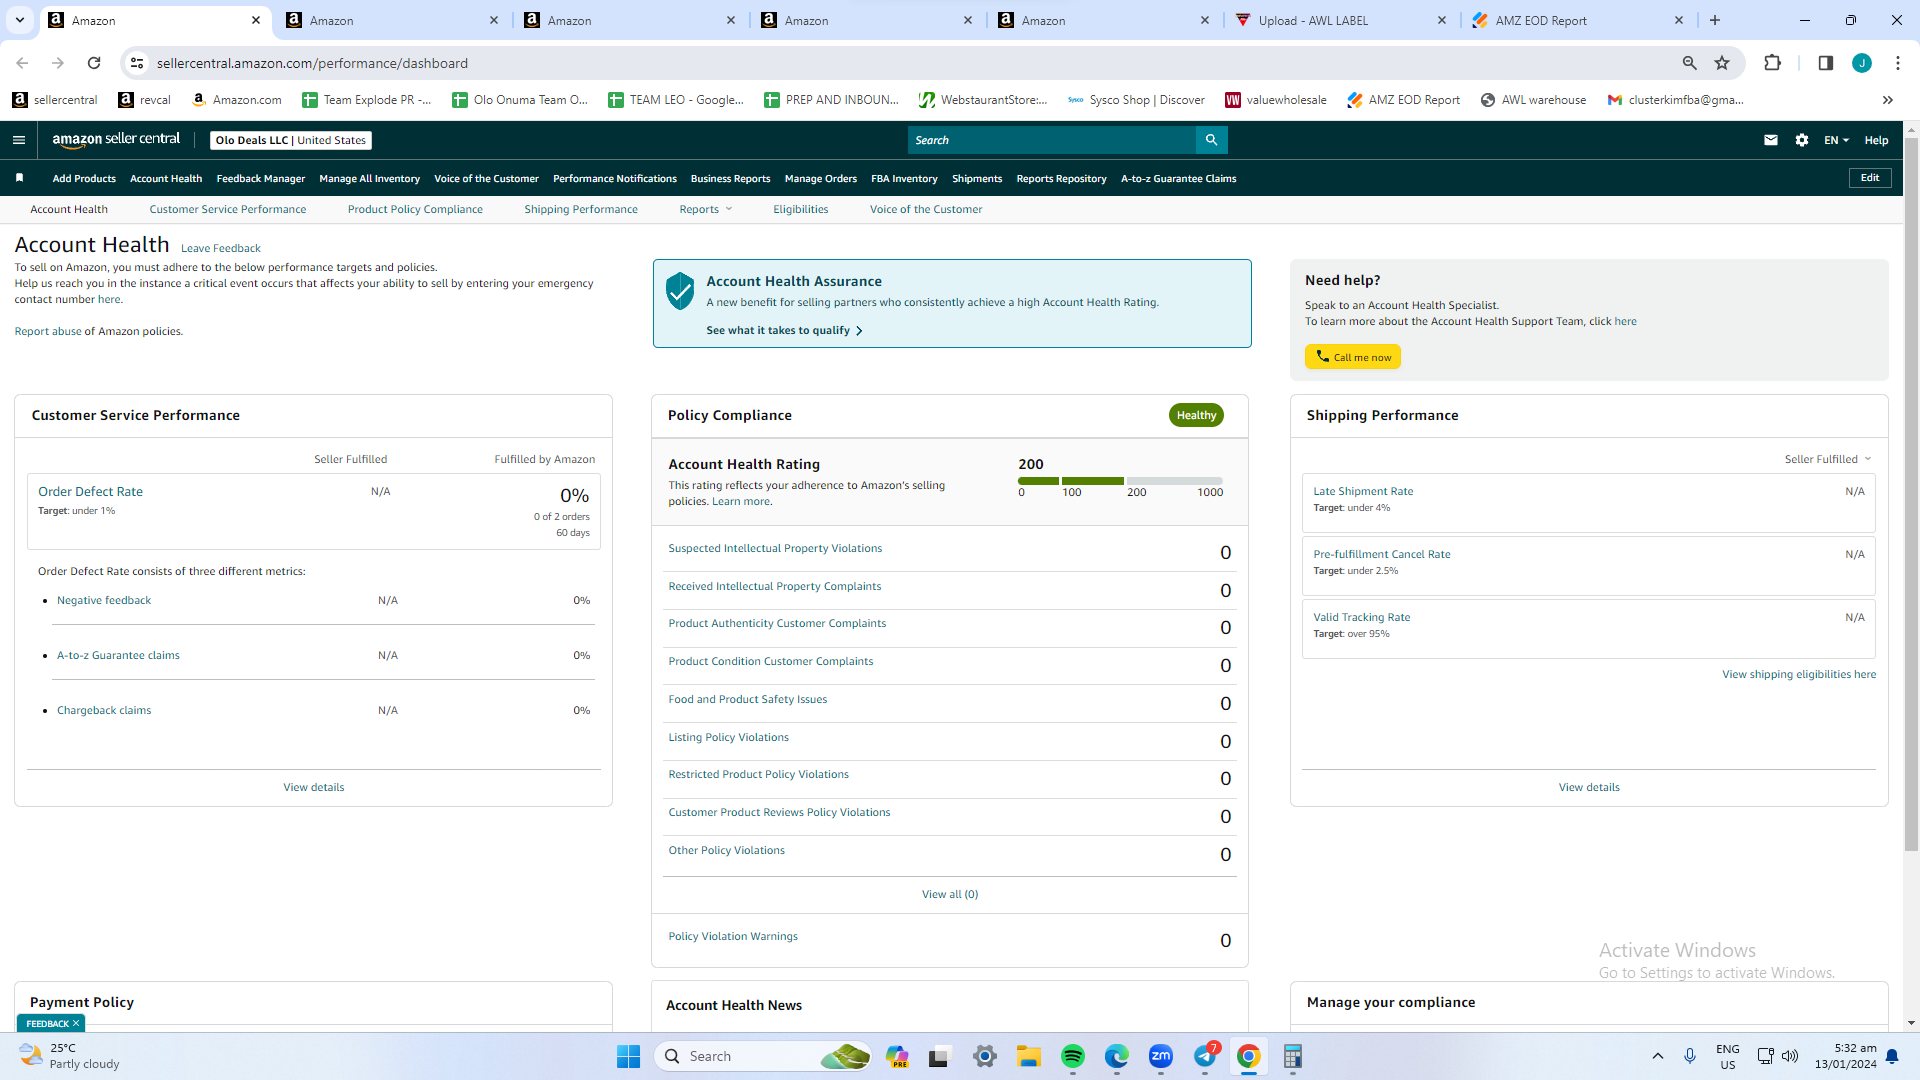
Task: Click the Edit button in the menu bar
Action: click(x=1870, y=178)
